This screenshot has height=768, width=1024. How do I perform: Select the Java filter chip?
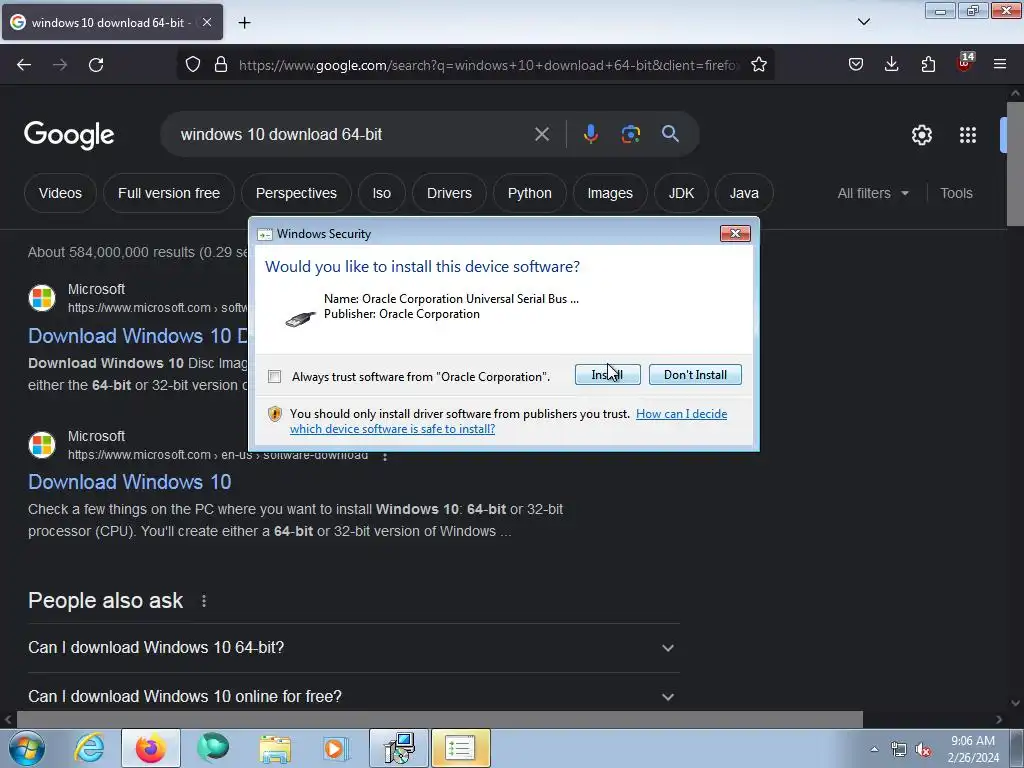point(744,193)
